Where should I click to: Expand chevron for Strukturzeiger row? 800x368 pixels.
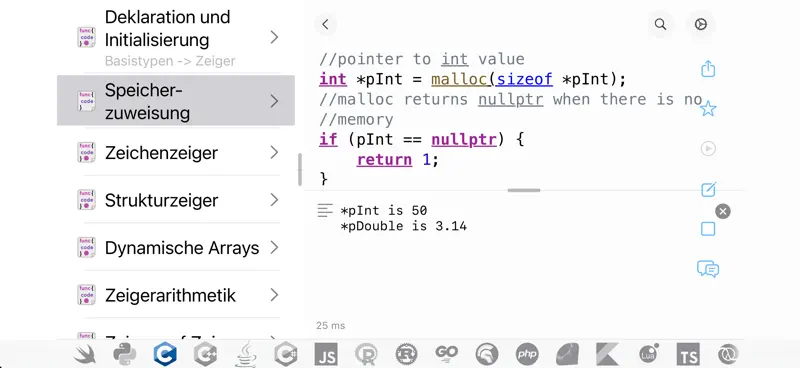274,200
